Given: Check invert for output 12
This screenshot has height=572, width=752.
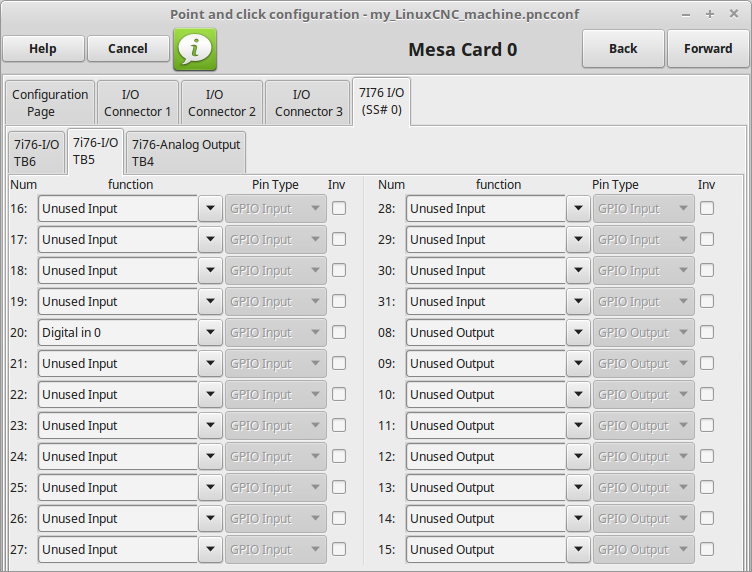Looking at the screenshot, I should tap(707, 456).
